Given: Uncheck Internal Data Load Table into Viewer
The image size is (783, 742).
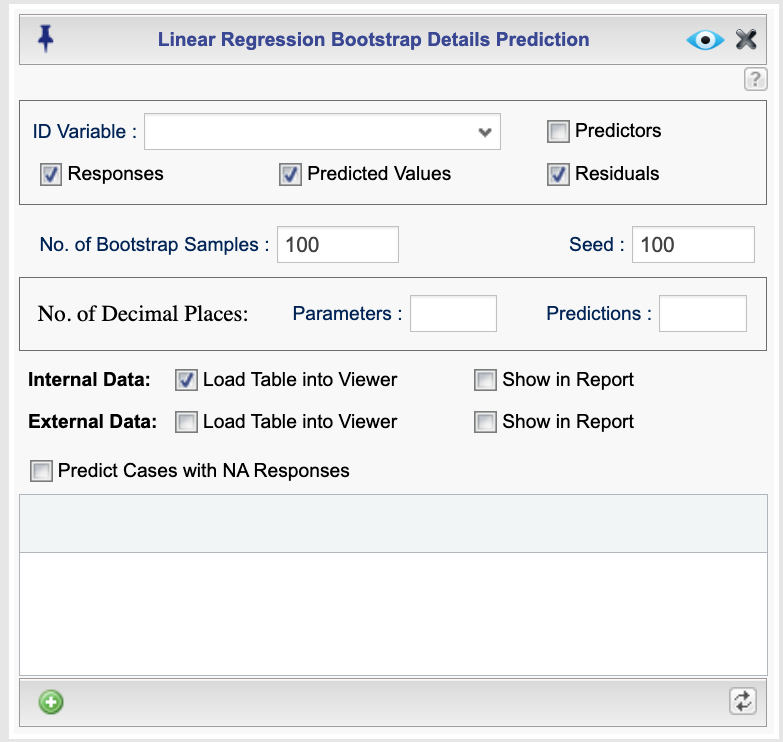Looking at the screenshot, I should (x=186, y=380).
